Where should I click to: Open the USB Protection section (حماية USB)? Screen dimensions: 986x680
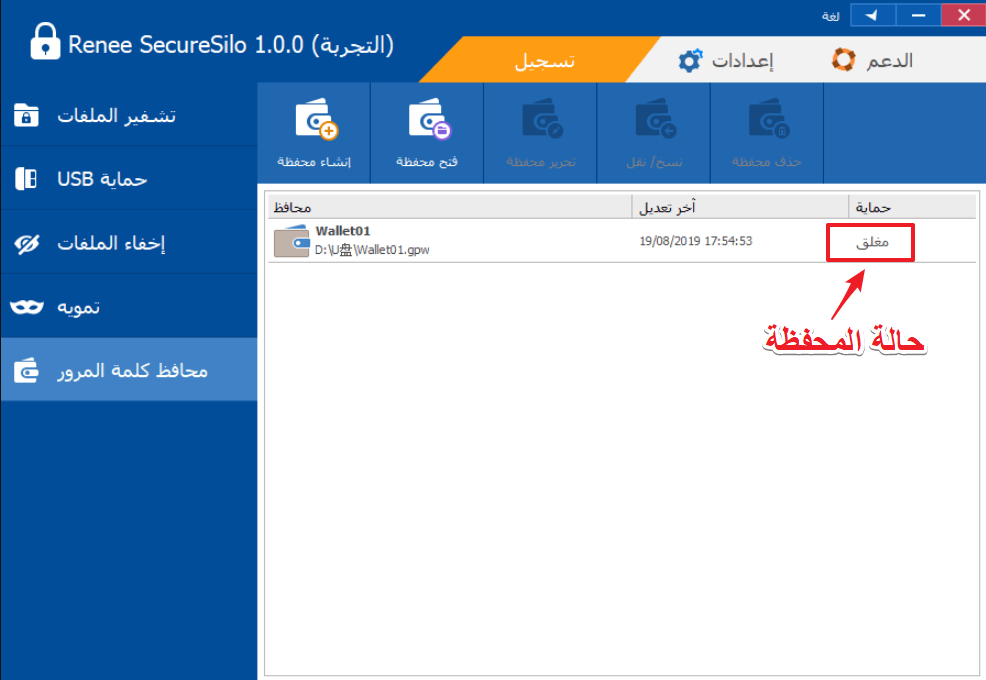coord(129,179)
